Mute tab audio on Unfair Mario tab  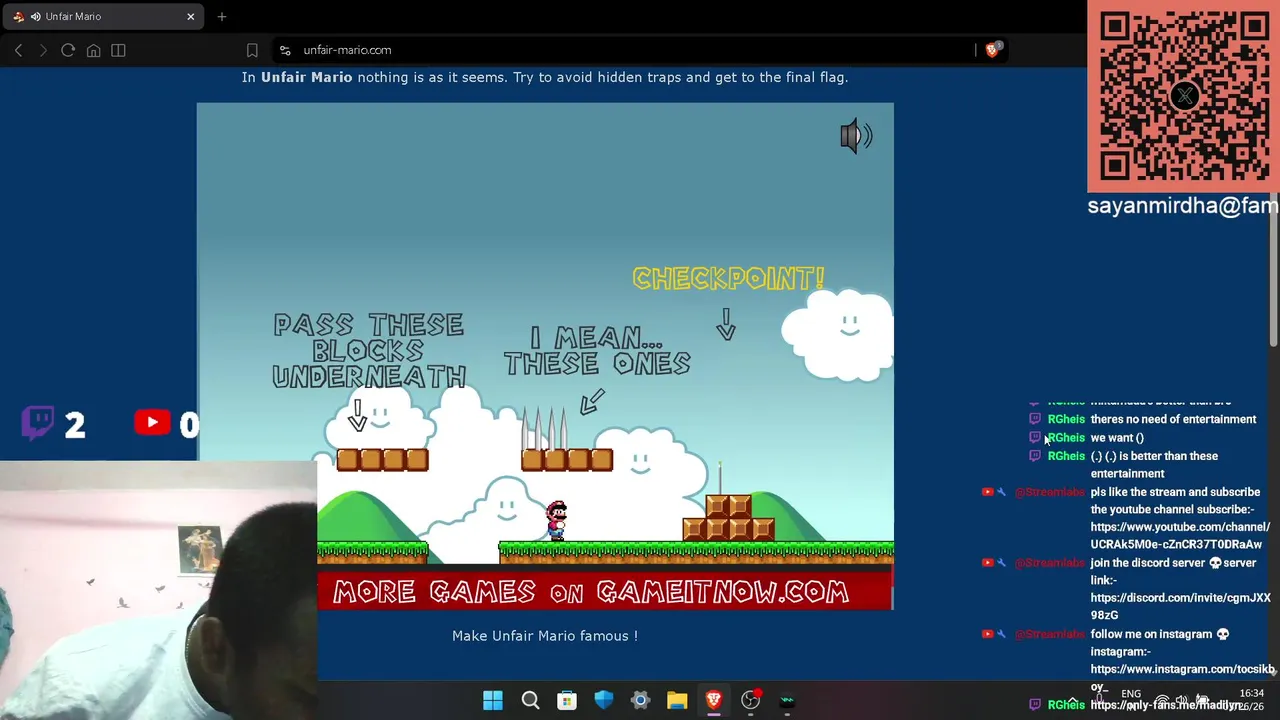(x=36, y=16)
